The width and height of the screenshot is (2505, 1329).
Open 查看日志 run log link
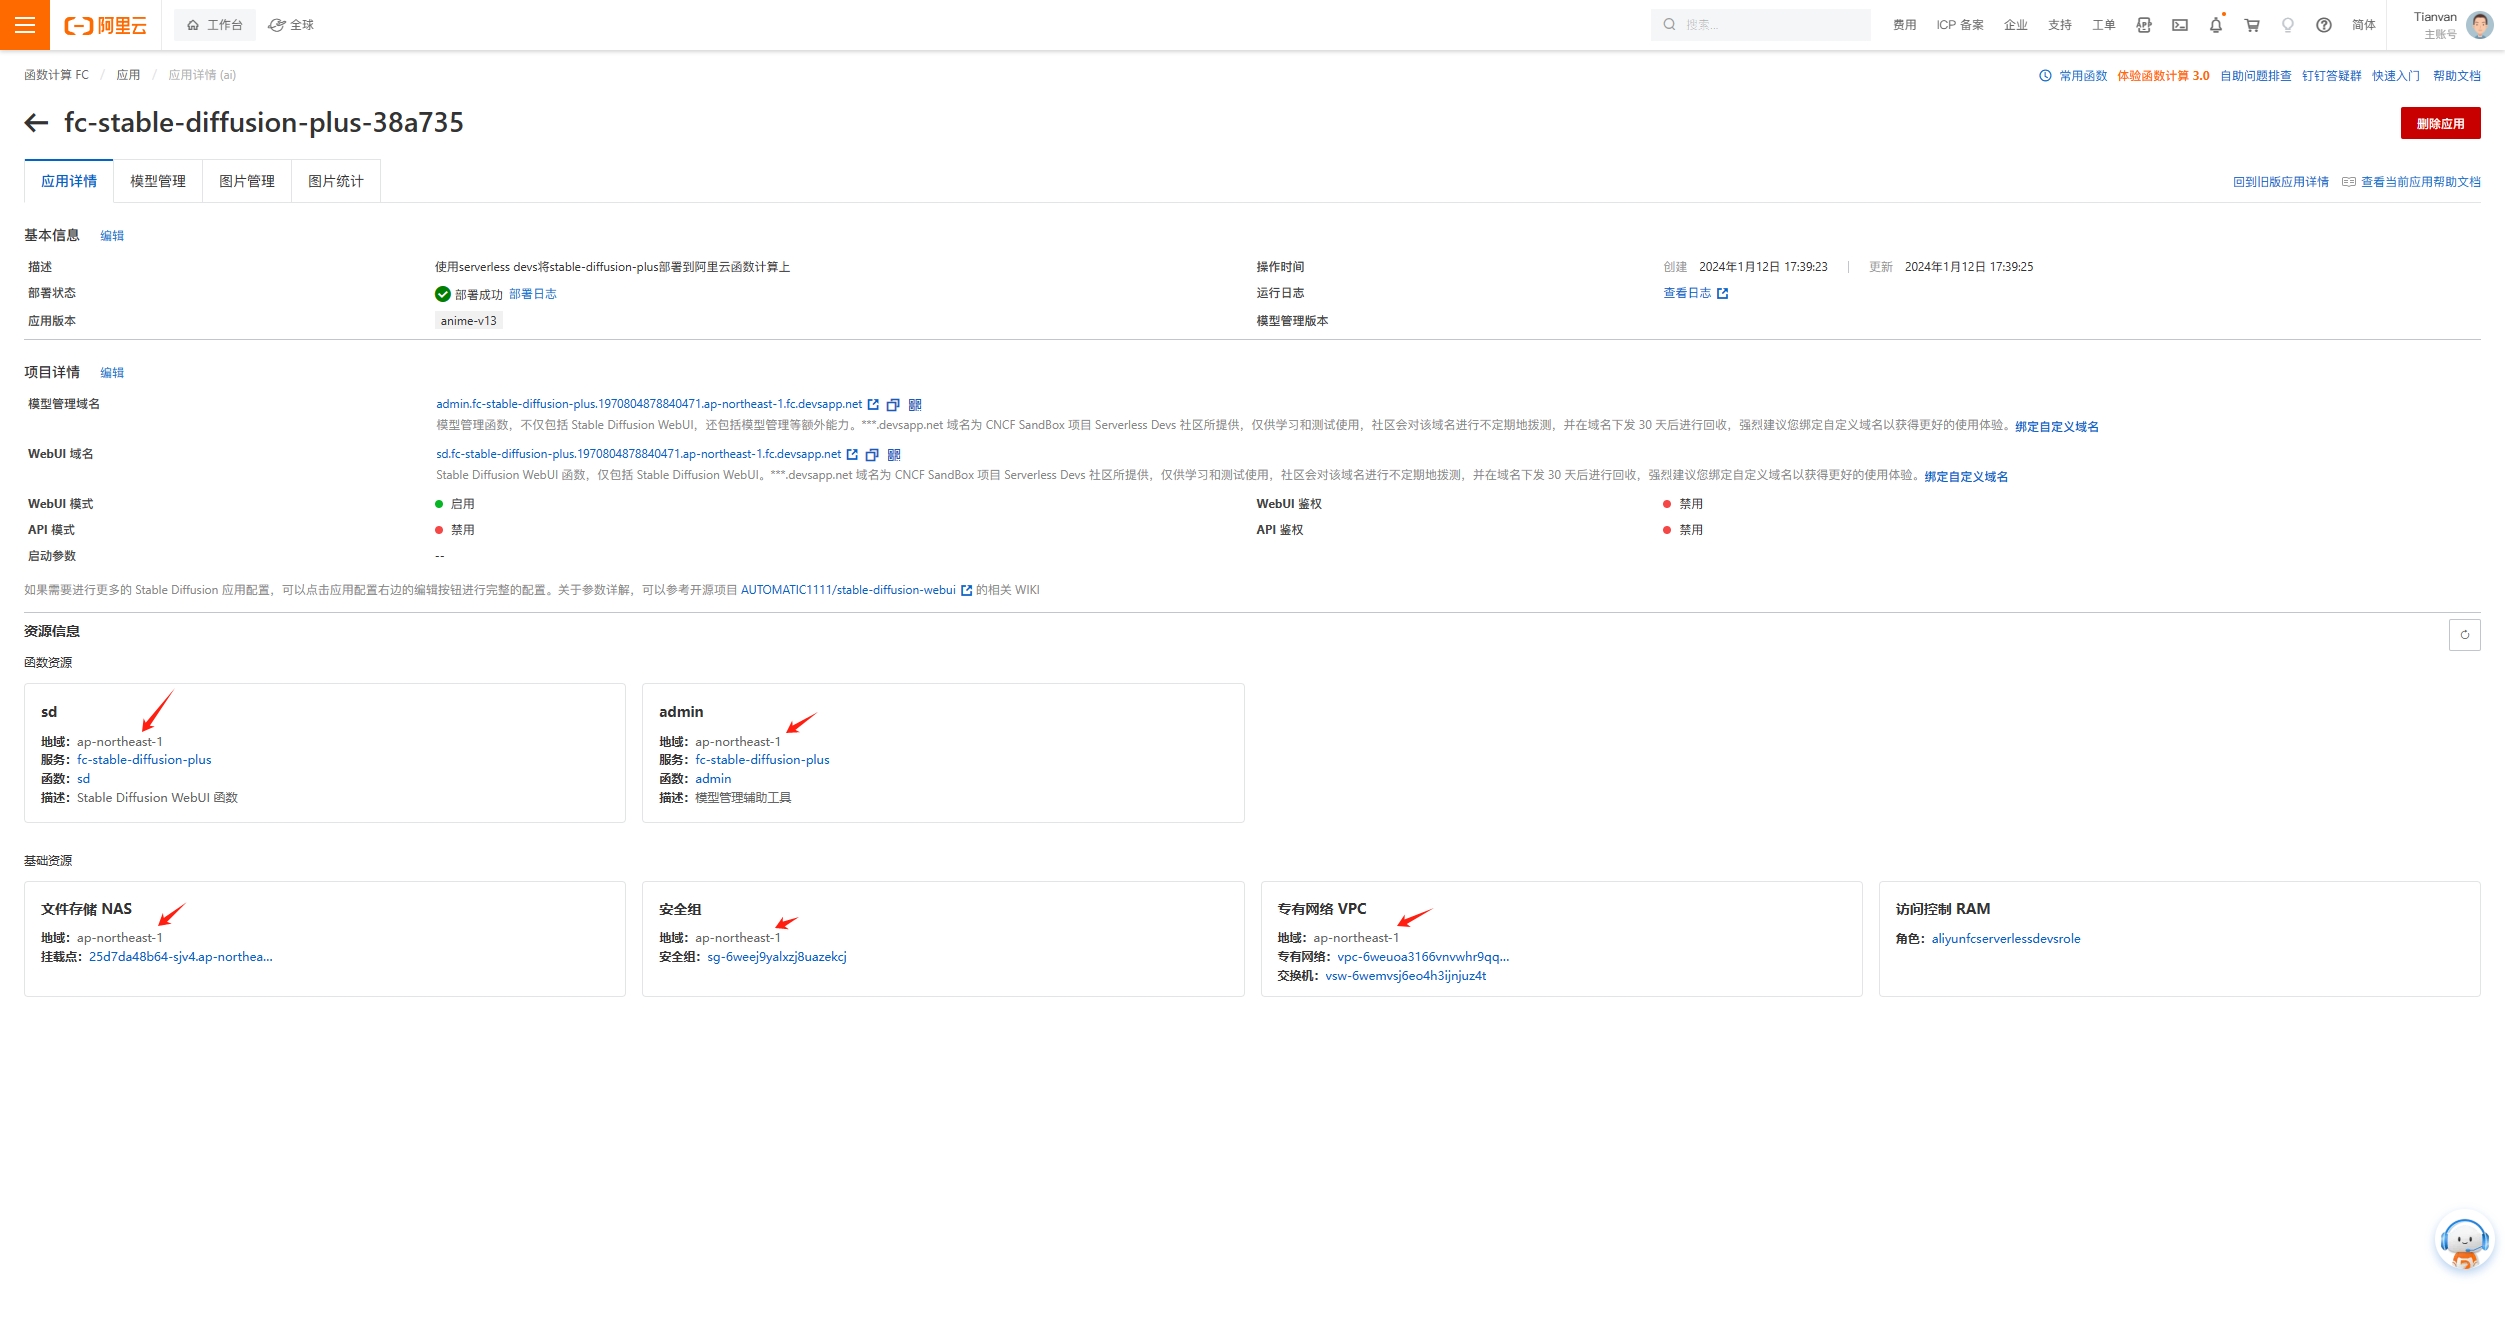click(x=1687, y=293)
